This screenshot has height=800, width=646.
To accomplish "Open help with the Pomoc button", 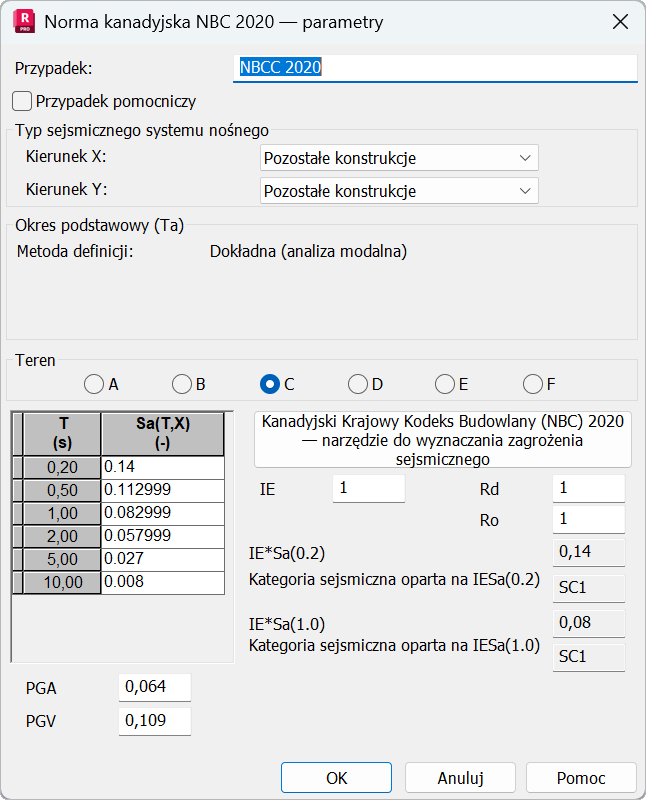I will [581, 778].
